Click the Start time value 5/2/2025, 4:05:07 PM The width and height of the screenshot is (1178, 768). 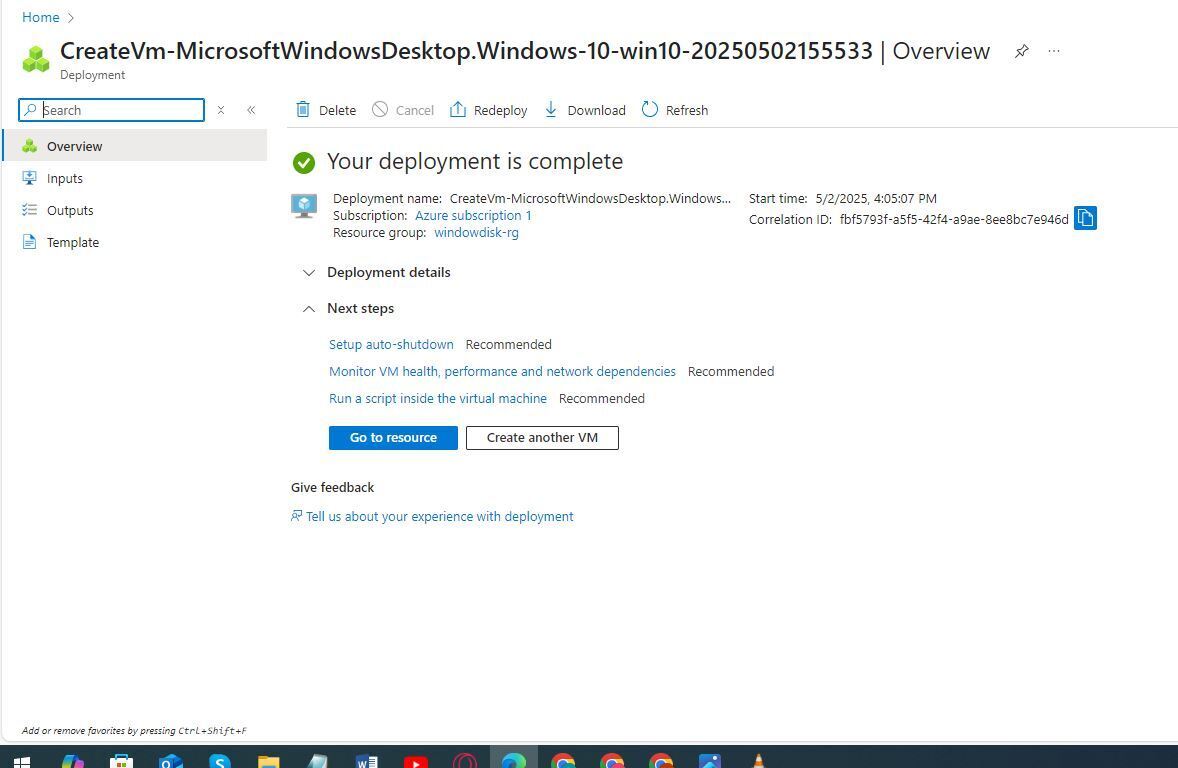point(876,198)
